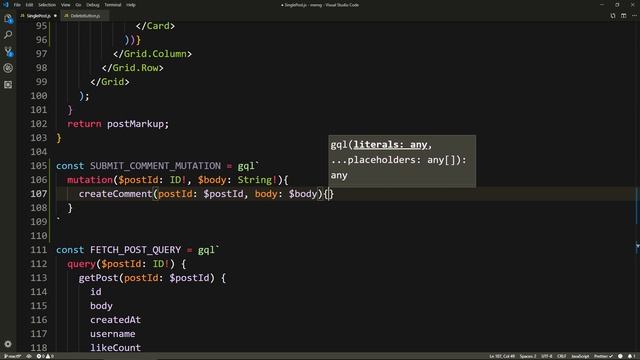Image resolution: width=640 pixels, height=360 pixels.
Task: Open the File menu
Action: 17,5
